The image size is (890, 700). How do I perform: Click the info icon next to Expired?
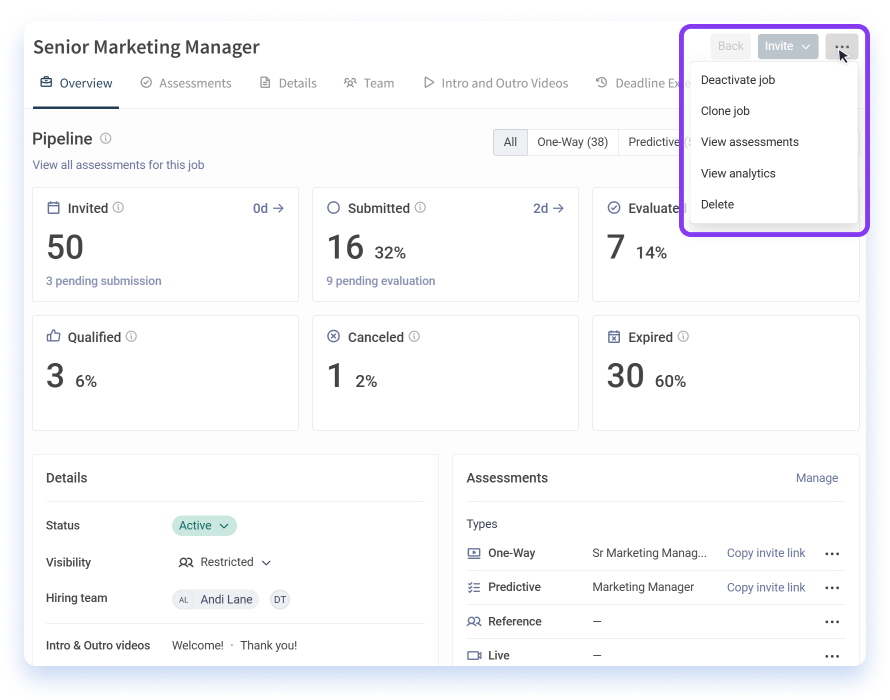click(683, 336)
